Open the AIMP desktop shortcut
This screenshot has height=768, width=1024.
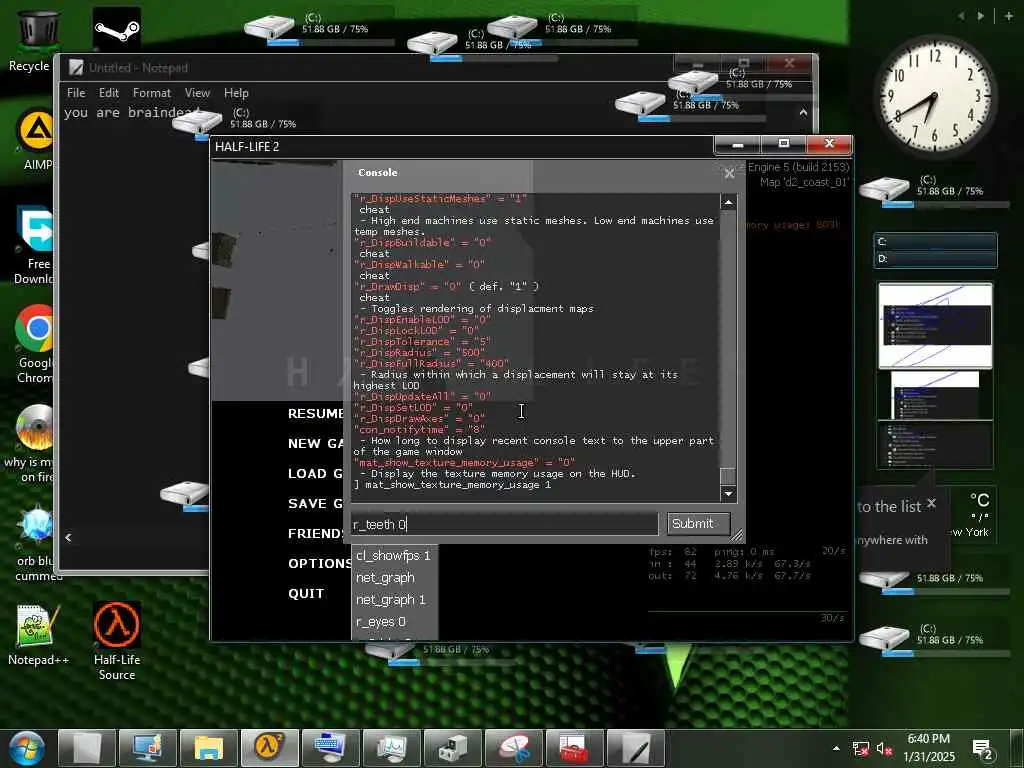[36, 138]
